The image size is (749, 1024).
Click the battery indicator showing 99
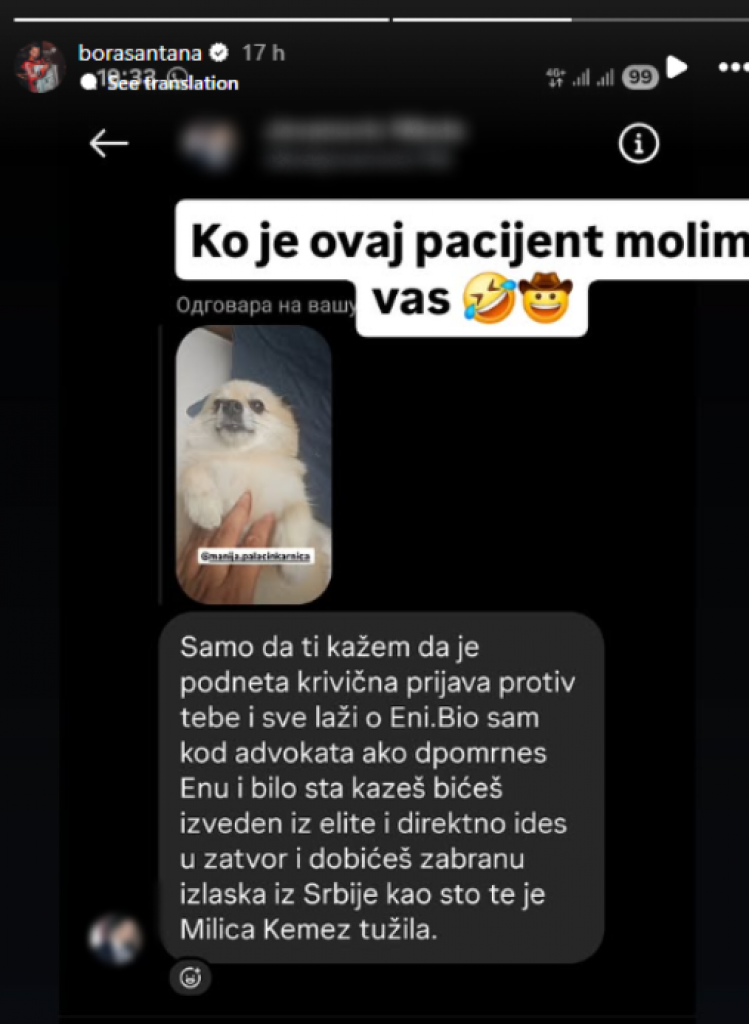pos(640,78)
